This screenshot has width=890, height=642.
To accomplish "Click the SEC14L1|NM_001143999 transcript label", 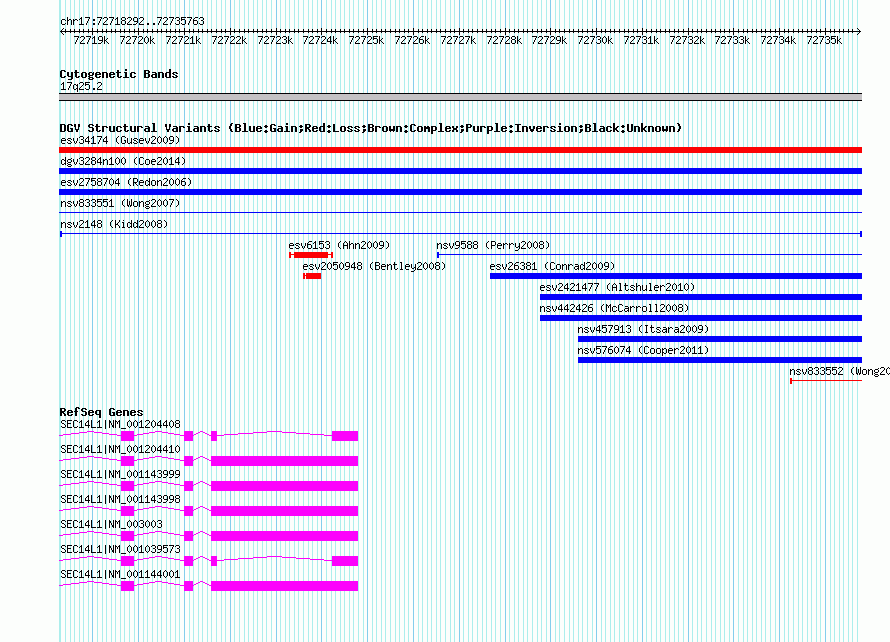I will (120, 475).
